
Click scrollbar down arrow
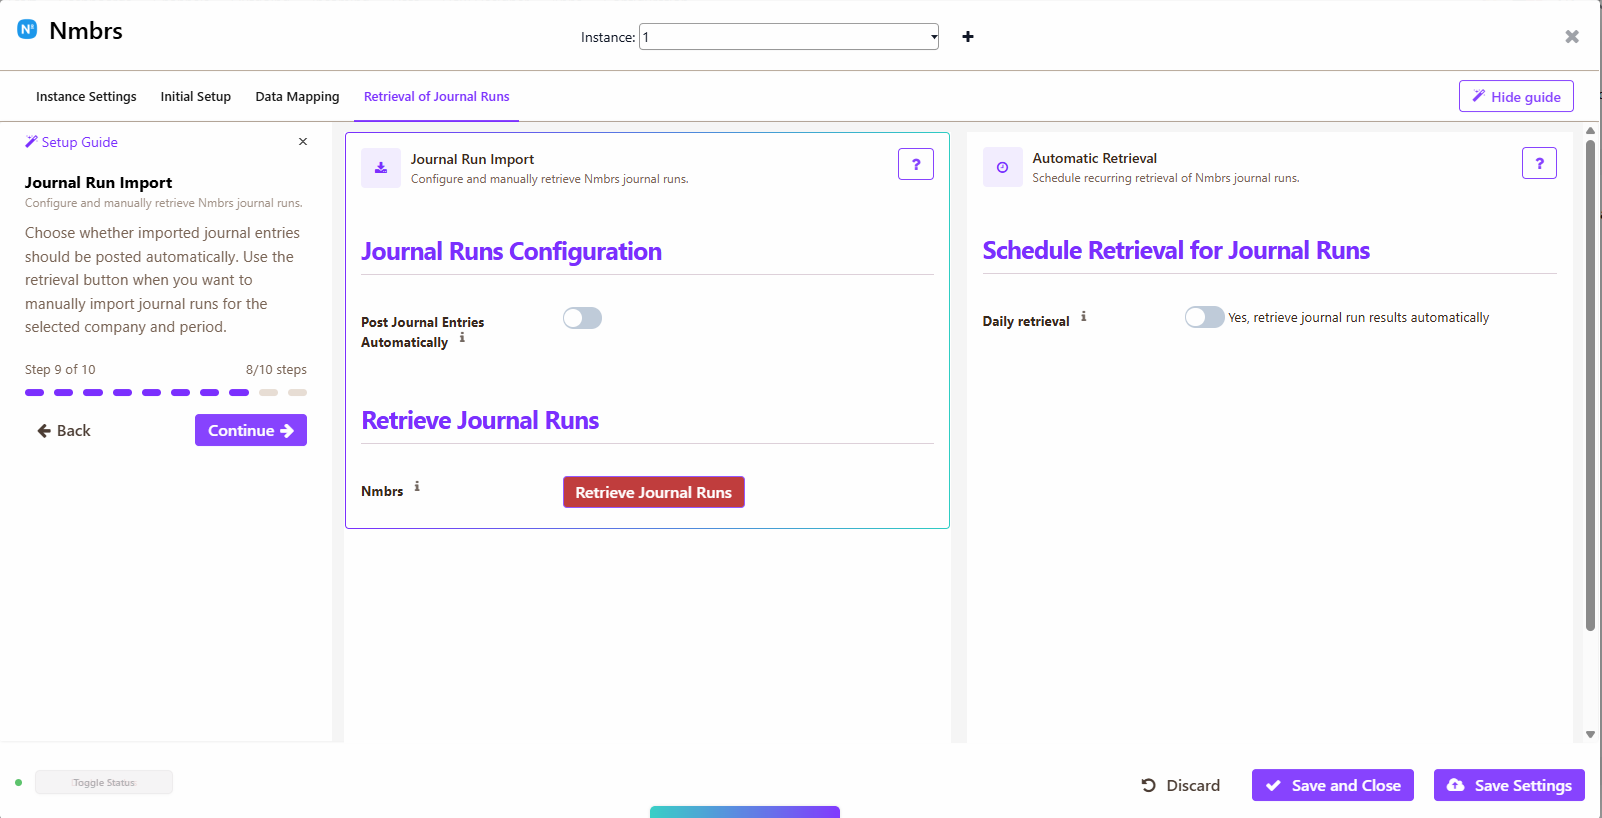pos(1590,735)
